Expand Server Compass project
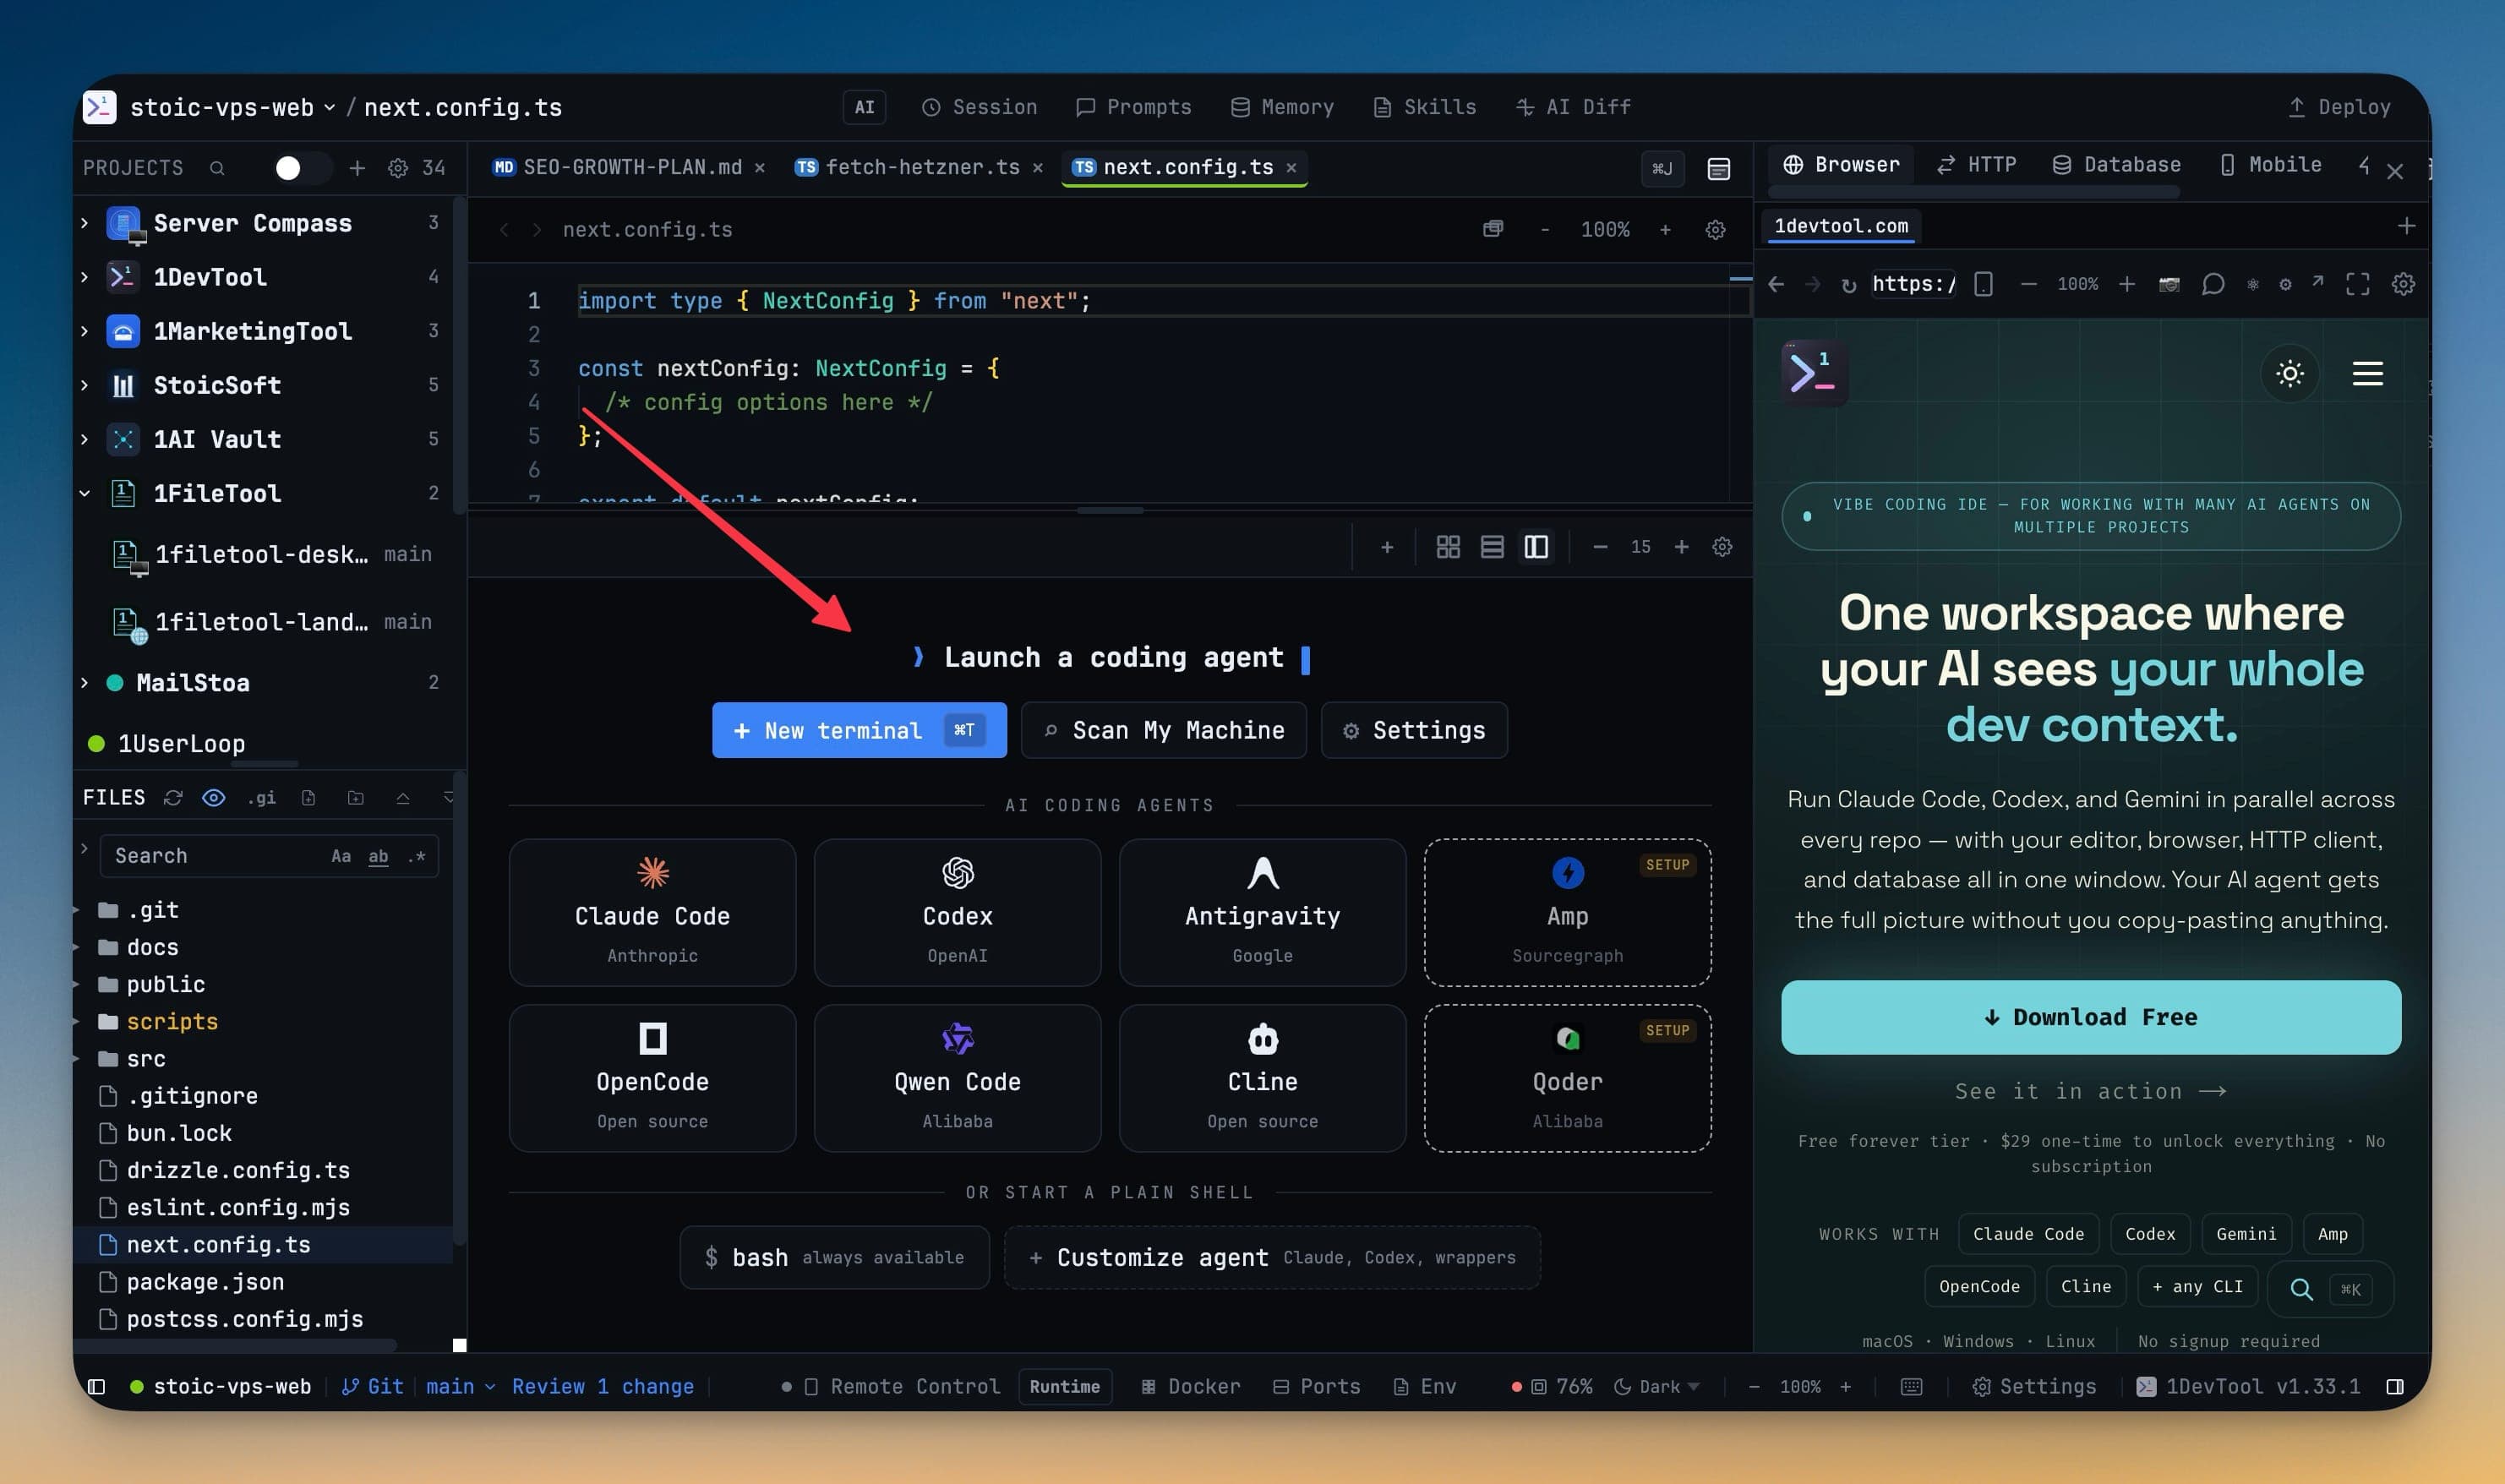Screen dimensions: 2505x1484 point(85,223)
